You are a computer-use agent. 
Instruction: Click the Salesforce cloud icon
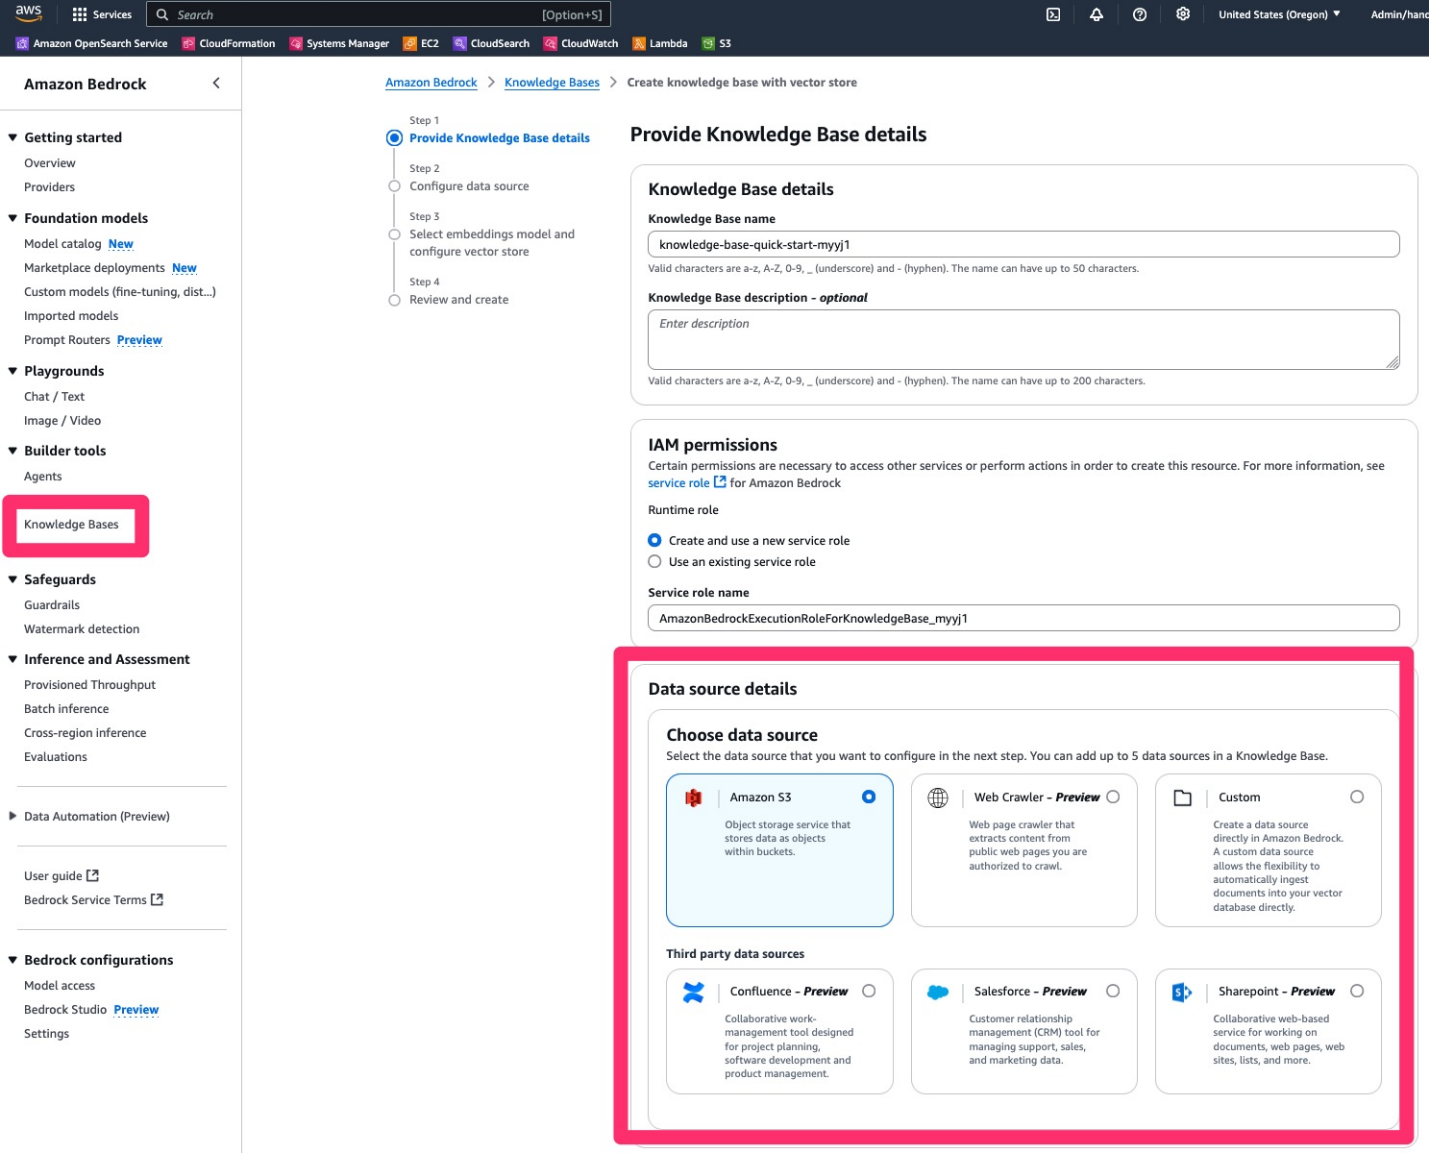point(938,992)
